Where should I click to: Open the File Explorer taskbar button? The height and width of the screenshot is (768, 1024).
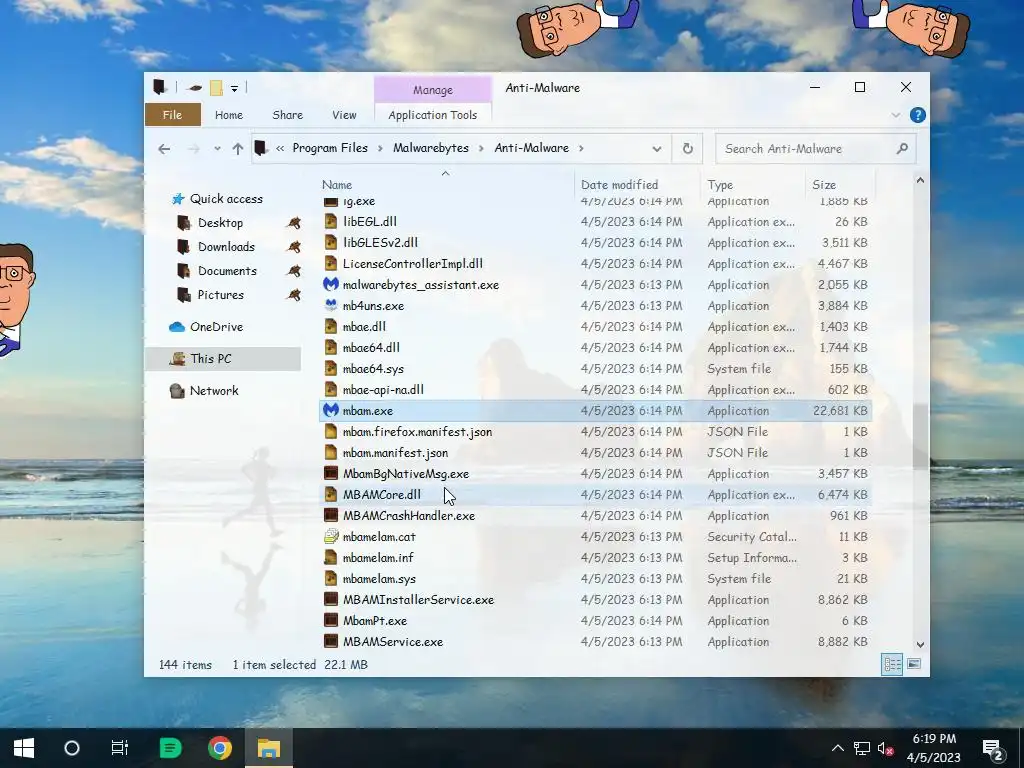(268, 748)
